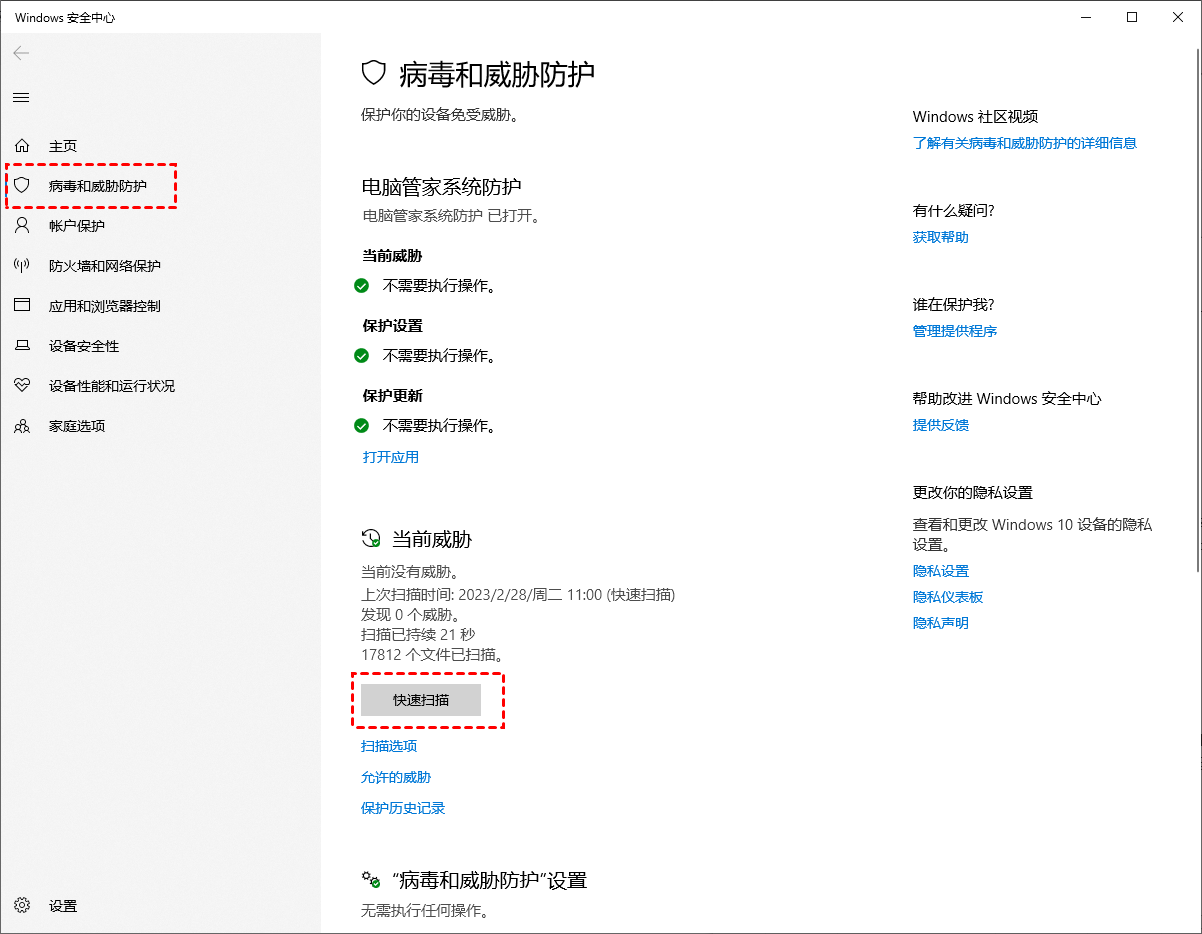Click the shield icon beside 病毒和威胁防护 in sidebar
Image resolution: width=1202 pixels, height=934 pixels.
[x=22, y=186]
